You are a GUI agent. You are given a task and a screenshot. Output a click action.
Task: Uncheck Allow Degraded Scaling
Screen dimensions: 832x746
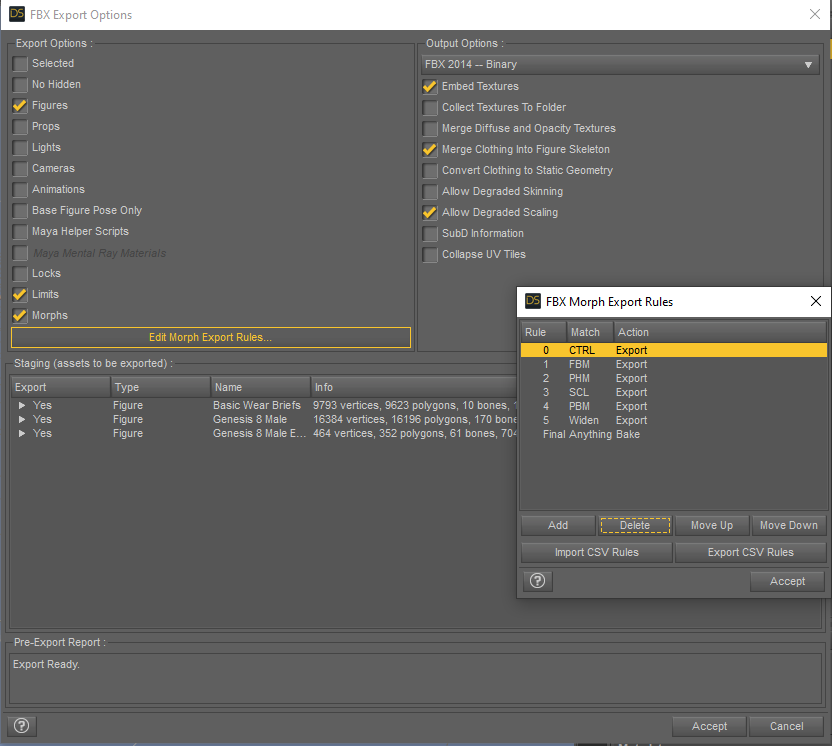click(x=430, y=213)
